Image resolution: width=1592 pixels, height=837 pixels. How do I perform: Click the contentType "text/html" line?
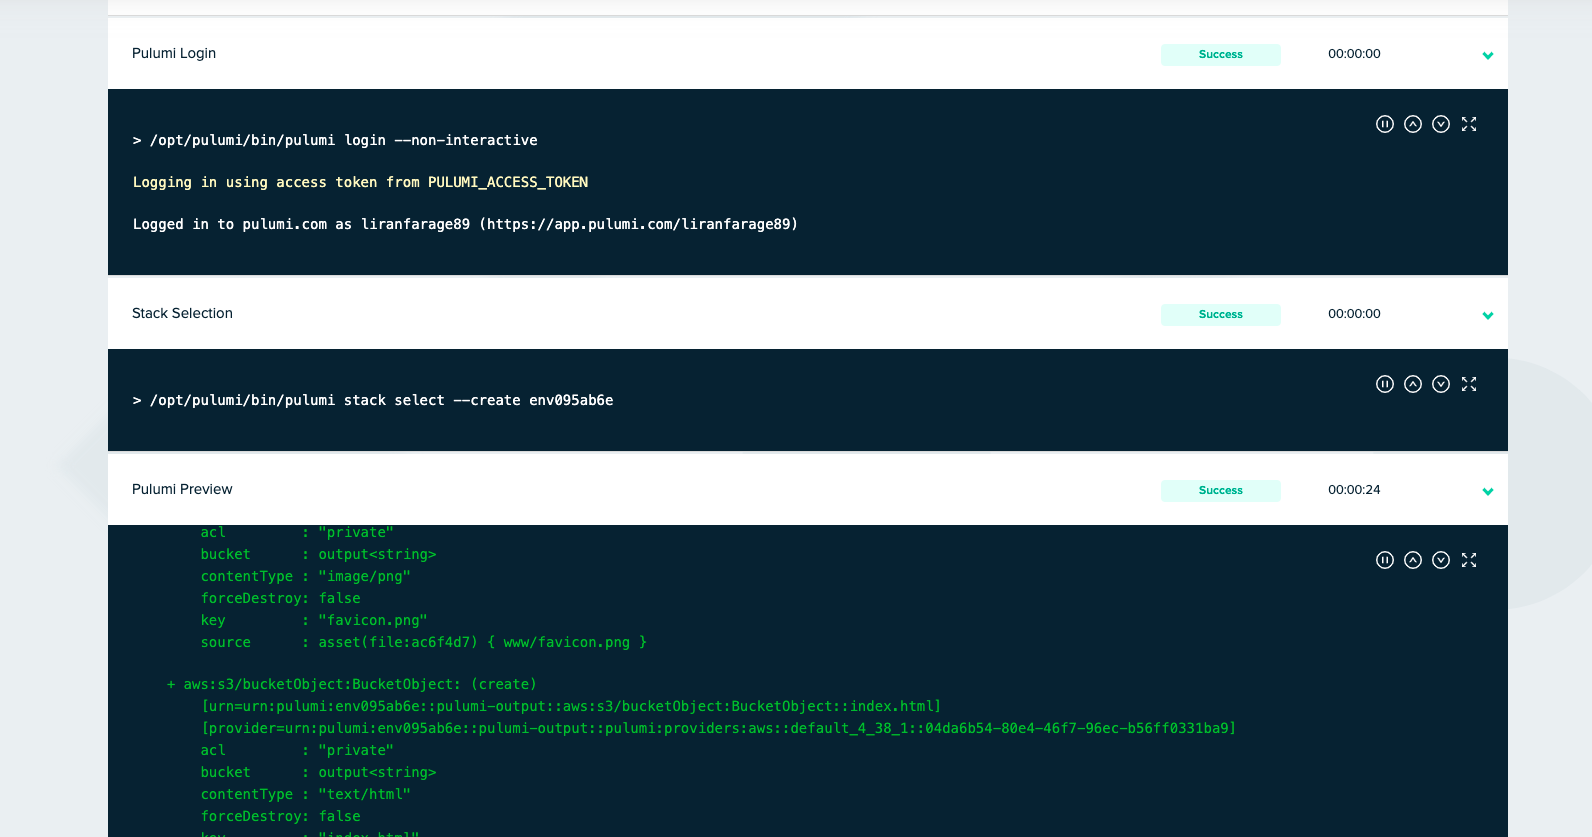point(305,794)
